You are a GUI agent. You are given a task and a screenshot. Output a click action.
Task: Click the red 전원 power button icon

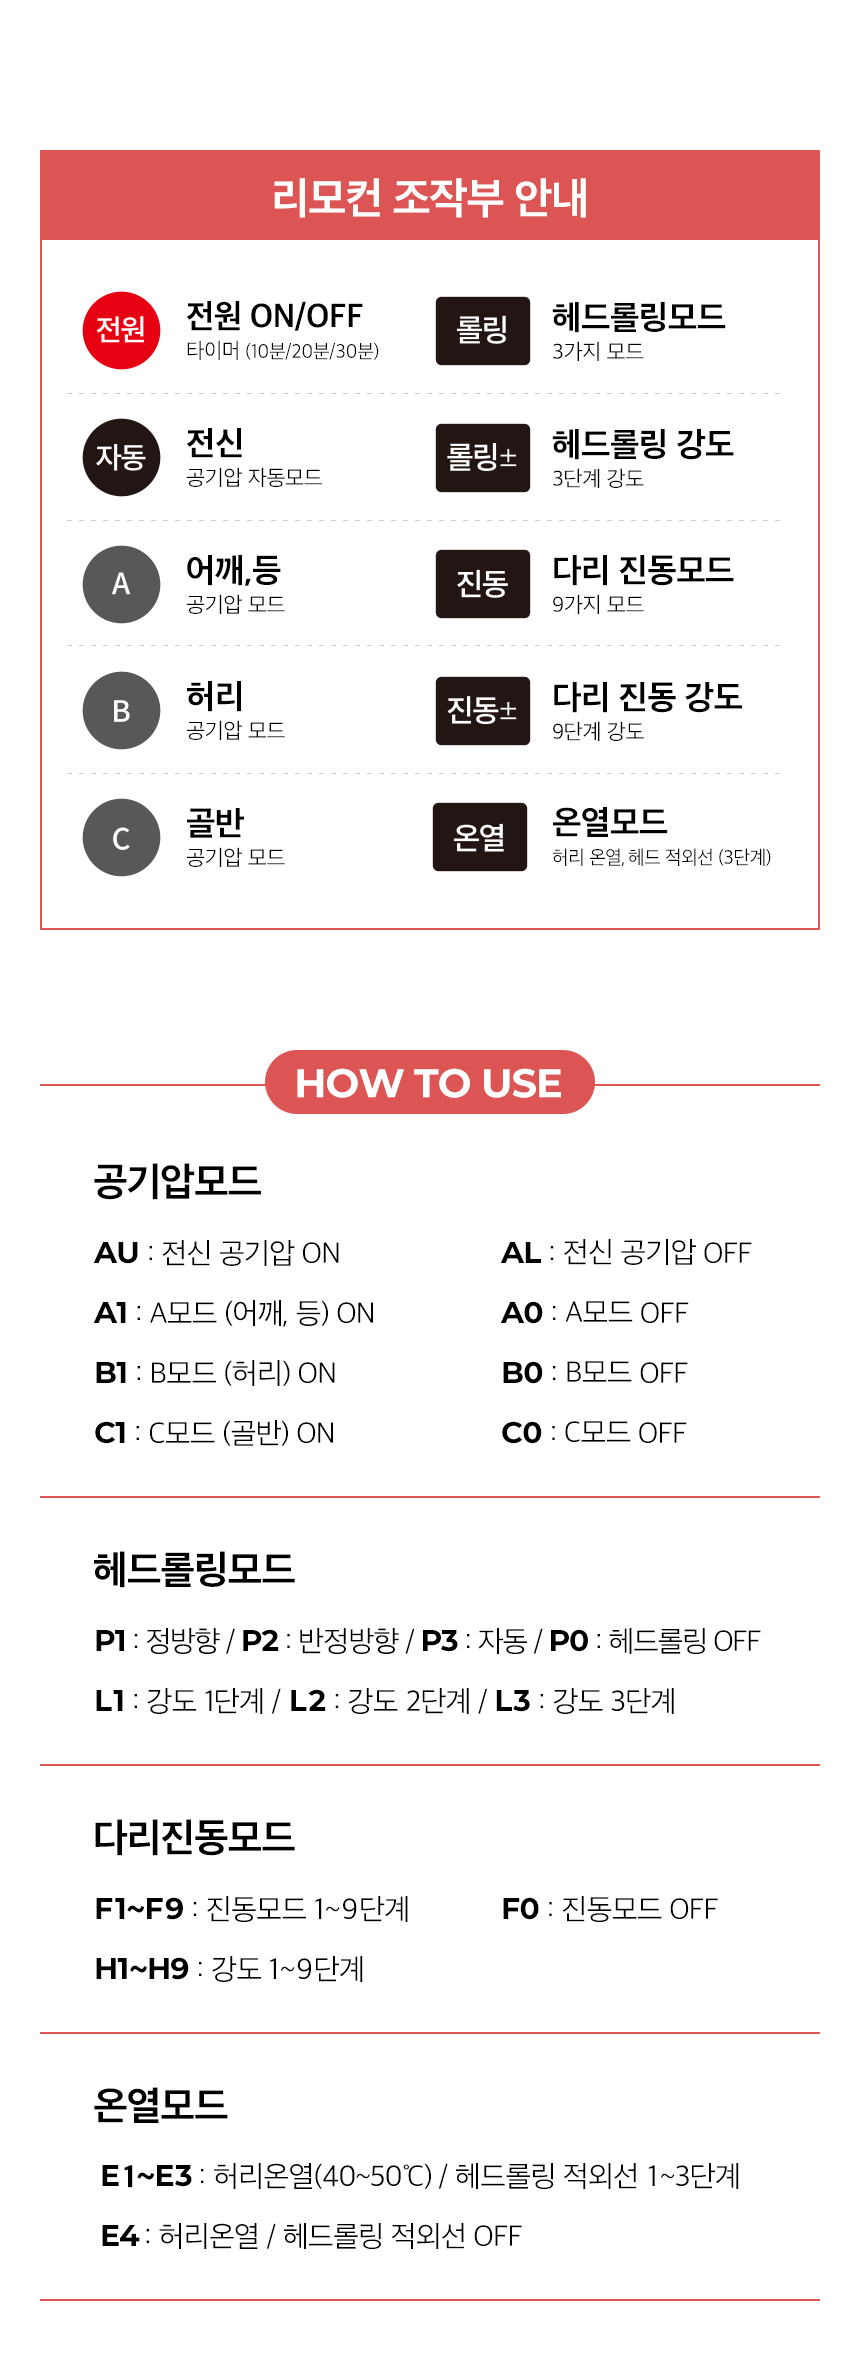(121, 331)
